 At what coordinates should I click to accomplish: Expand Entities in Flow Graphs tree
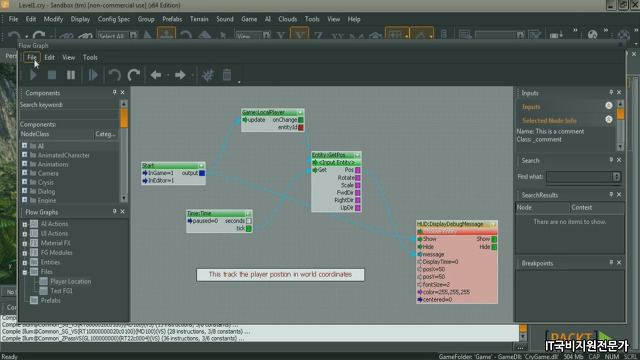[24, 262]
